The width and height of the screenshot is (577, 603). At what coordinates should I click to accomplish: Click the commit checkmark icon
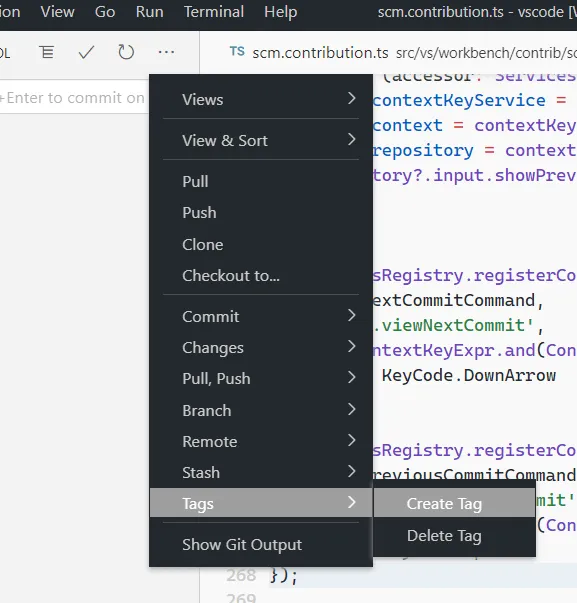click(86, 52)
